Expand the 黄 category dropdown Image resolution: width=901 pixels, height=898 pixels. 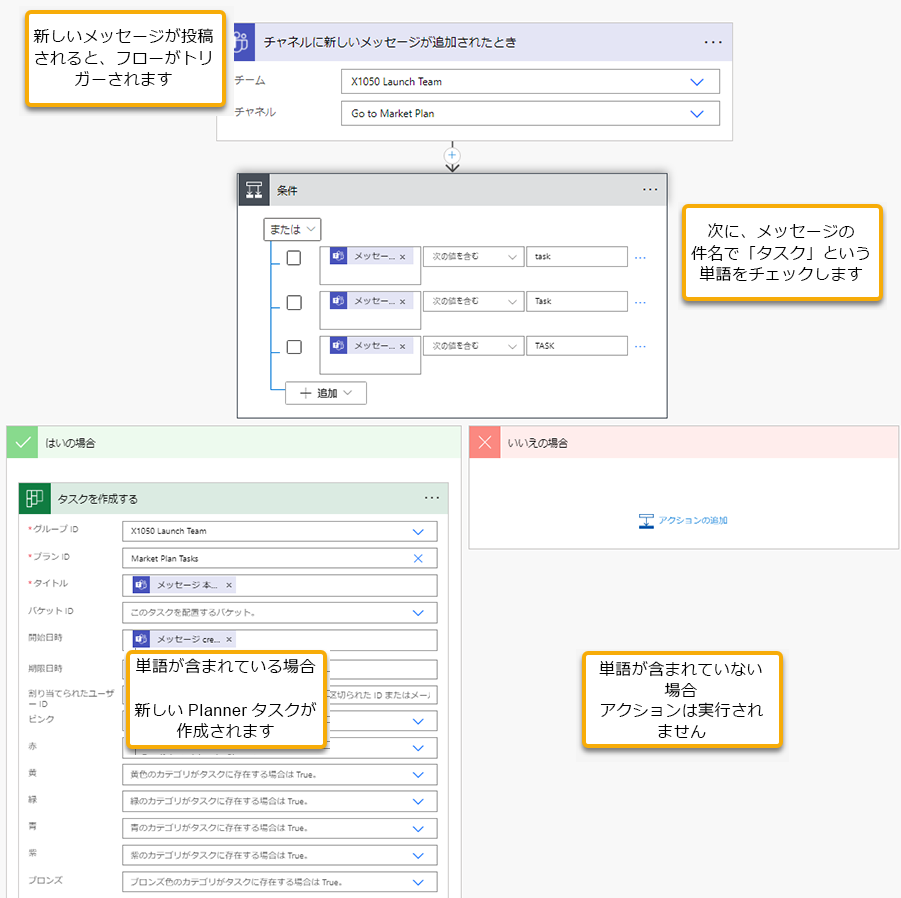418,774
